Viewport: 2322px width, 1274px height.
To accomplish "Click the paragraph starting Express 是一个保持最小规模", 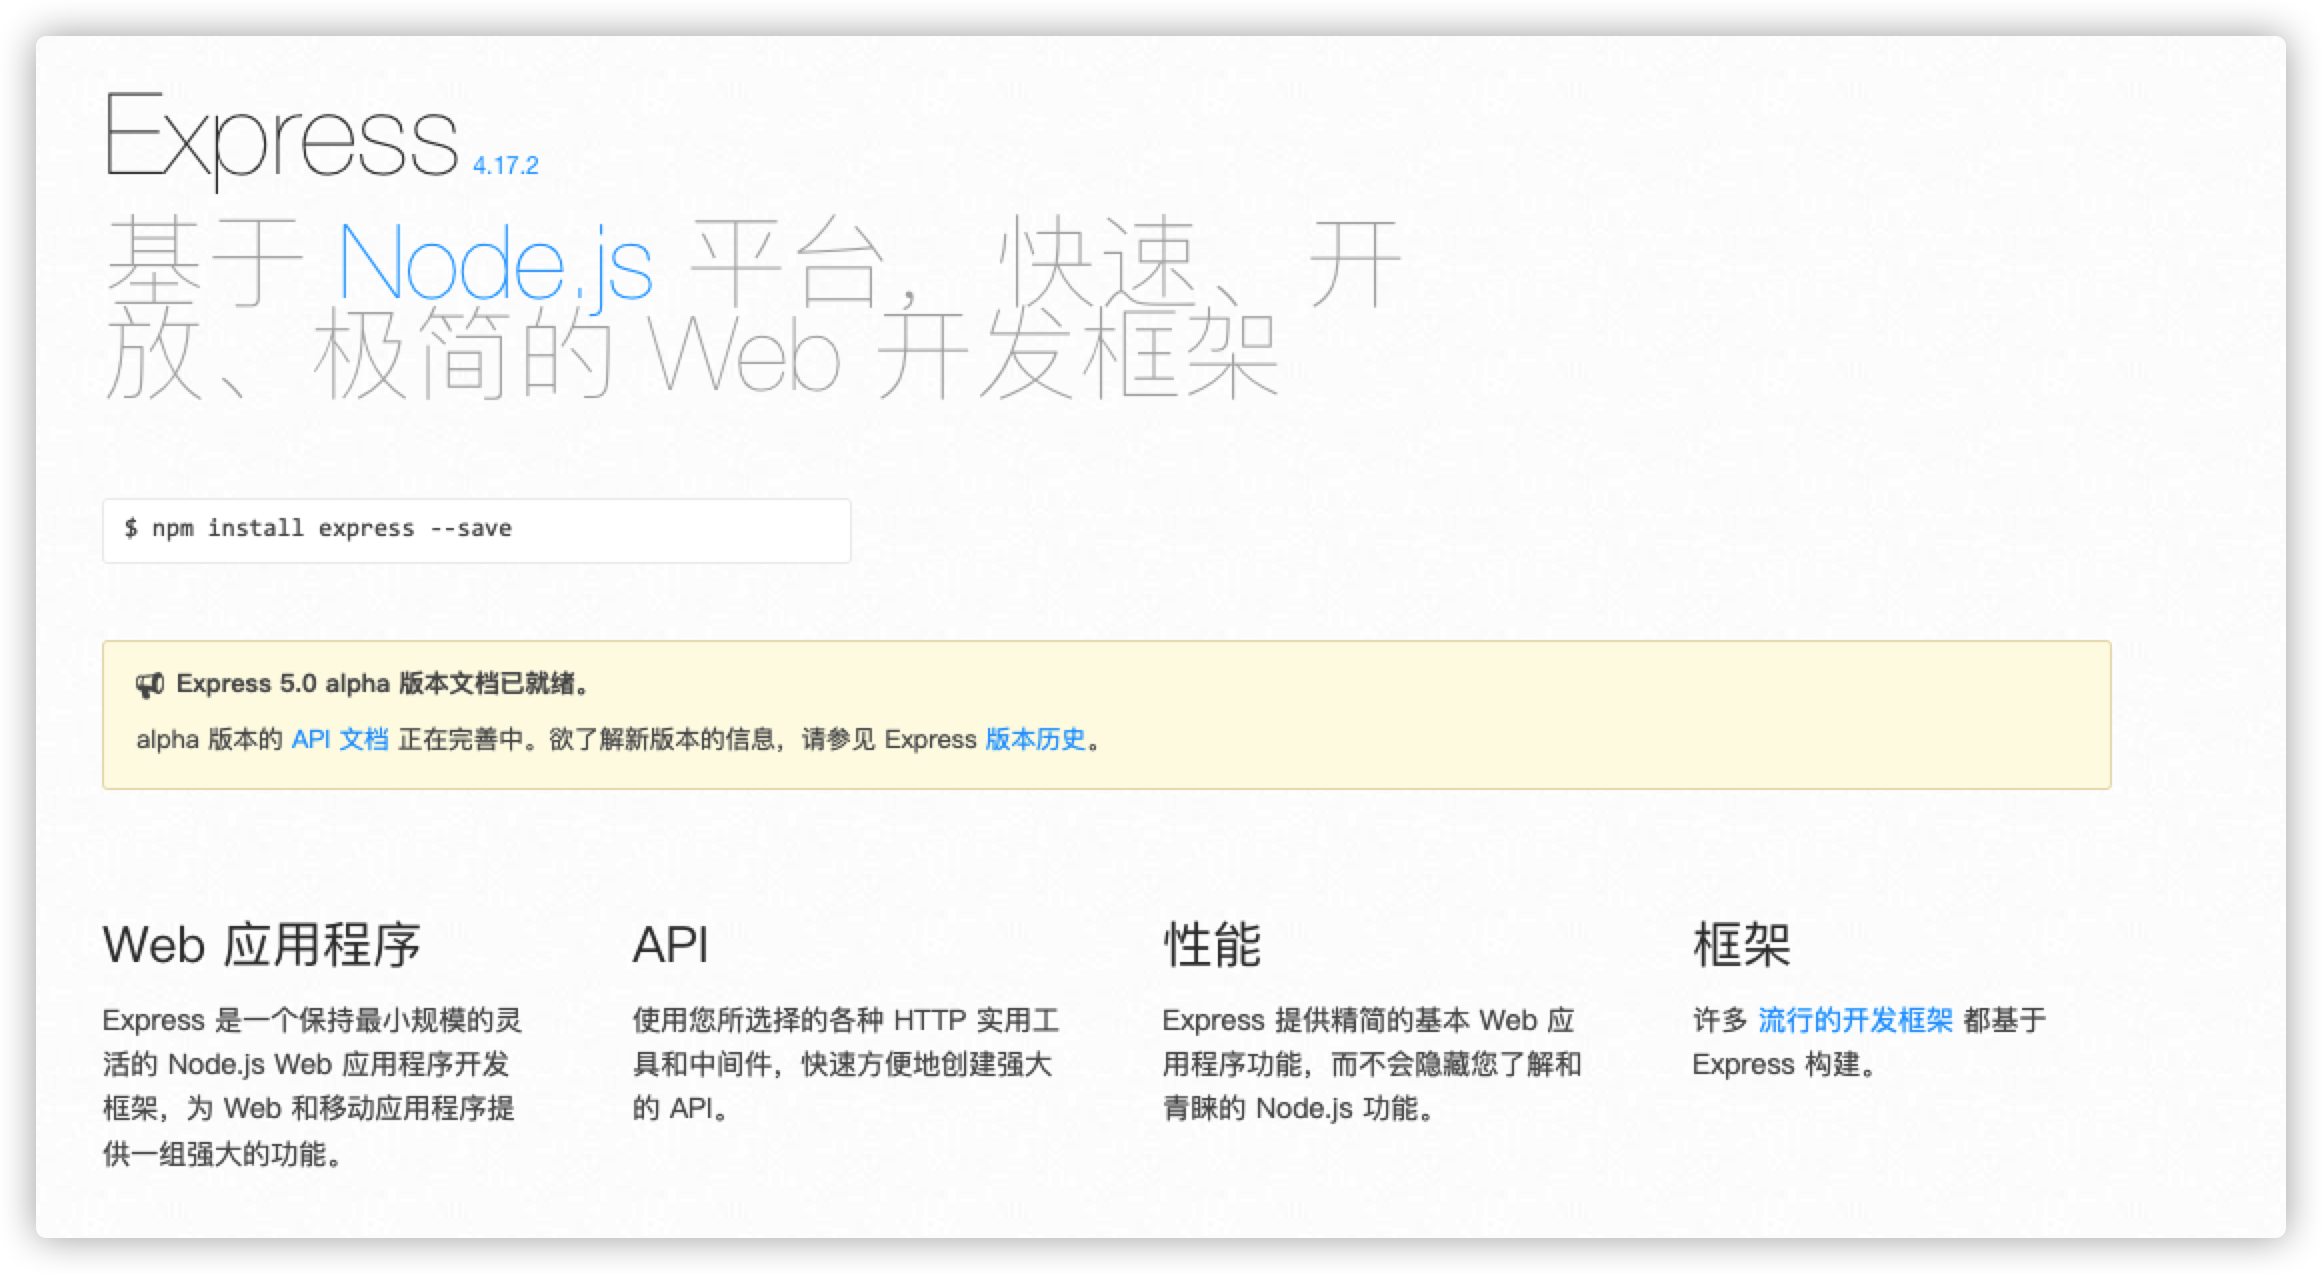I will (x=312, y=1087).
